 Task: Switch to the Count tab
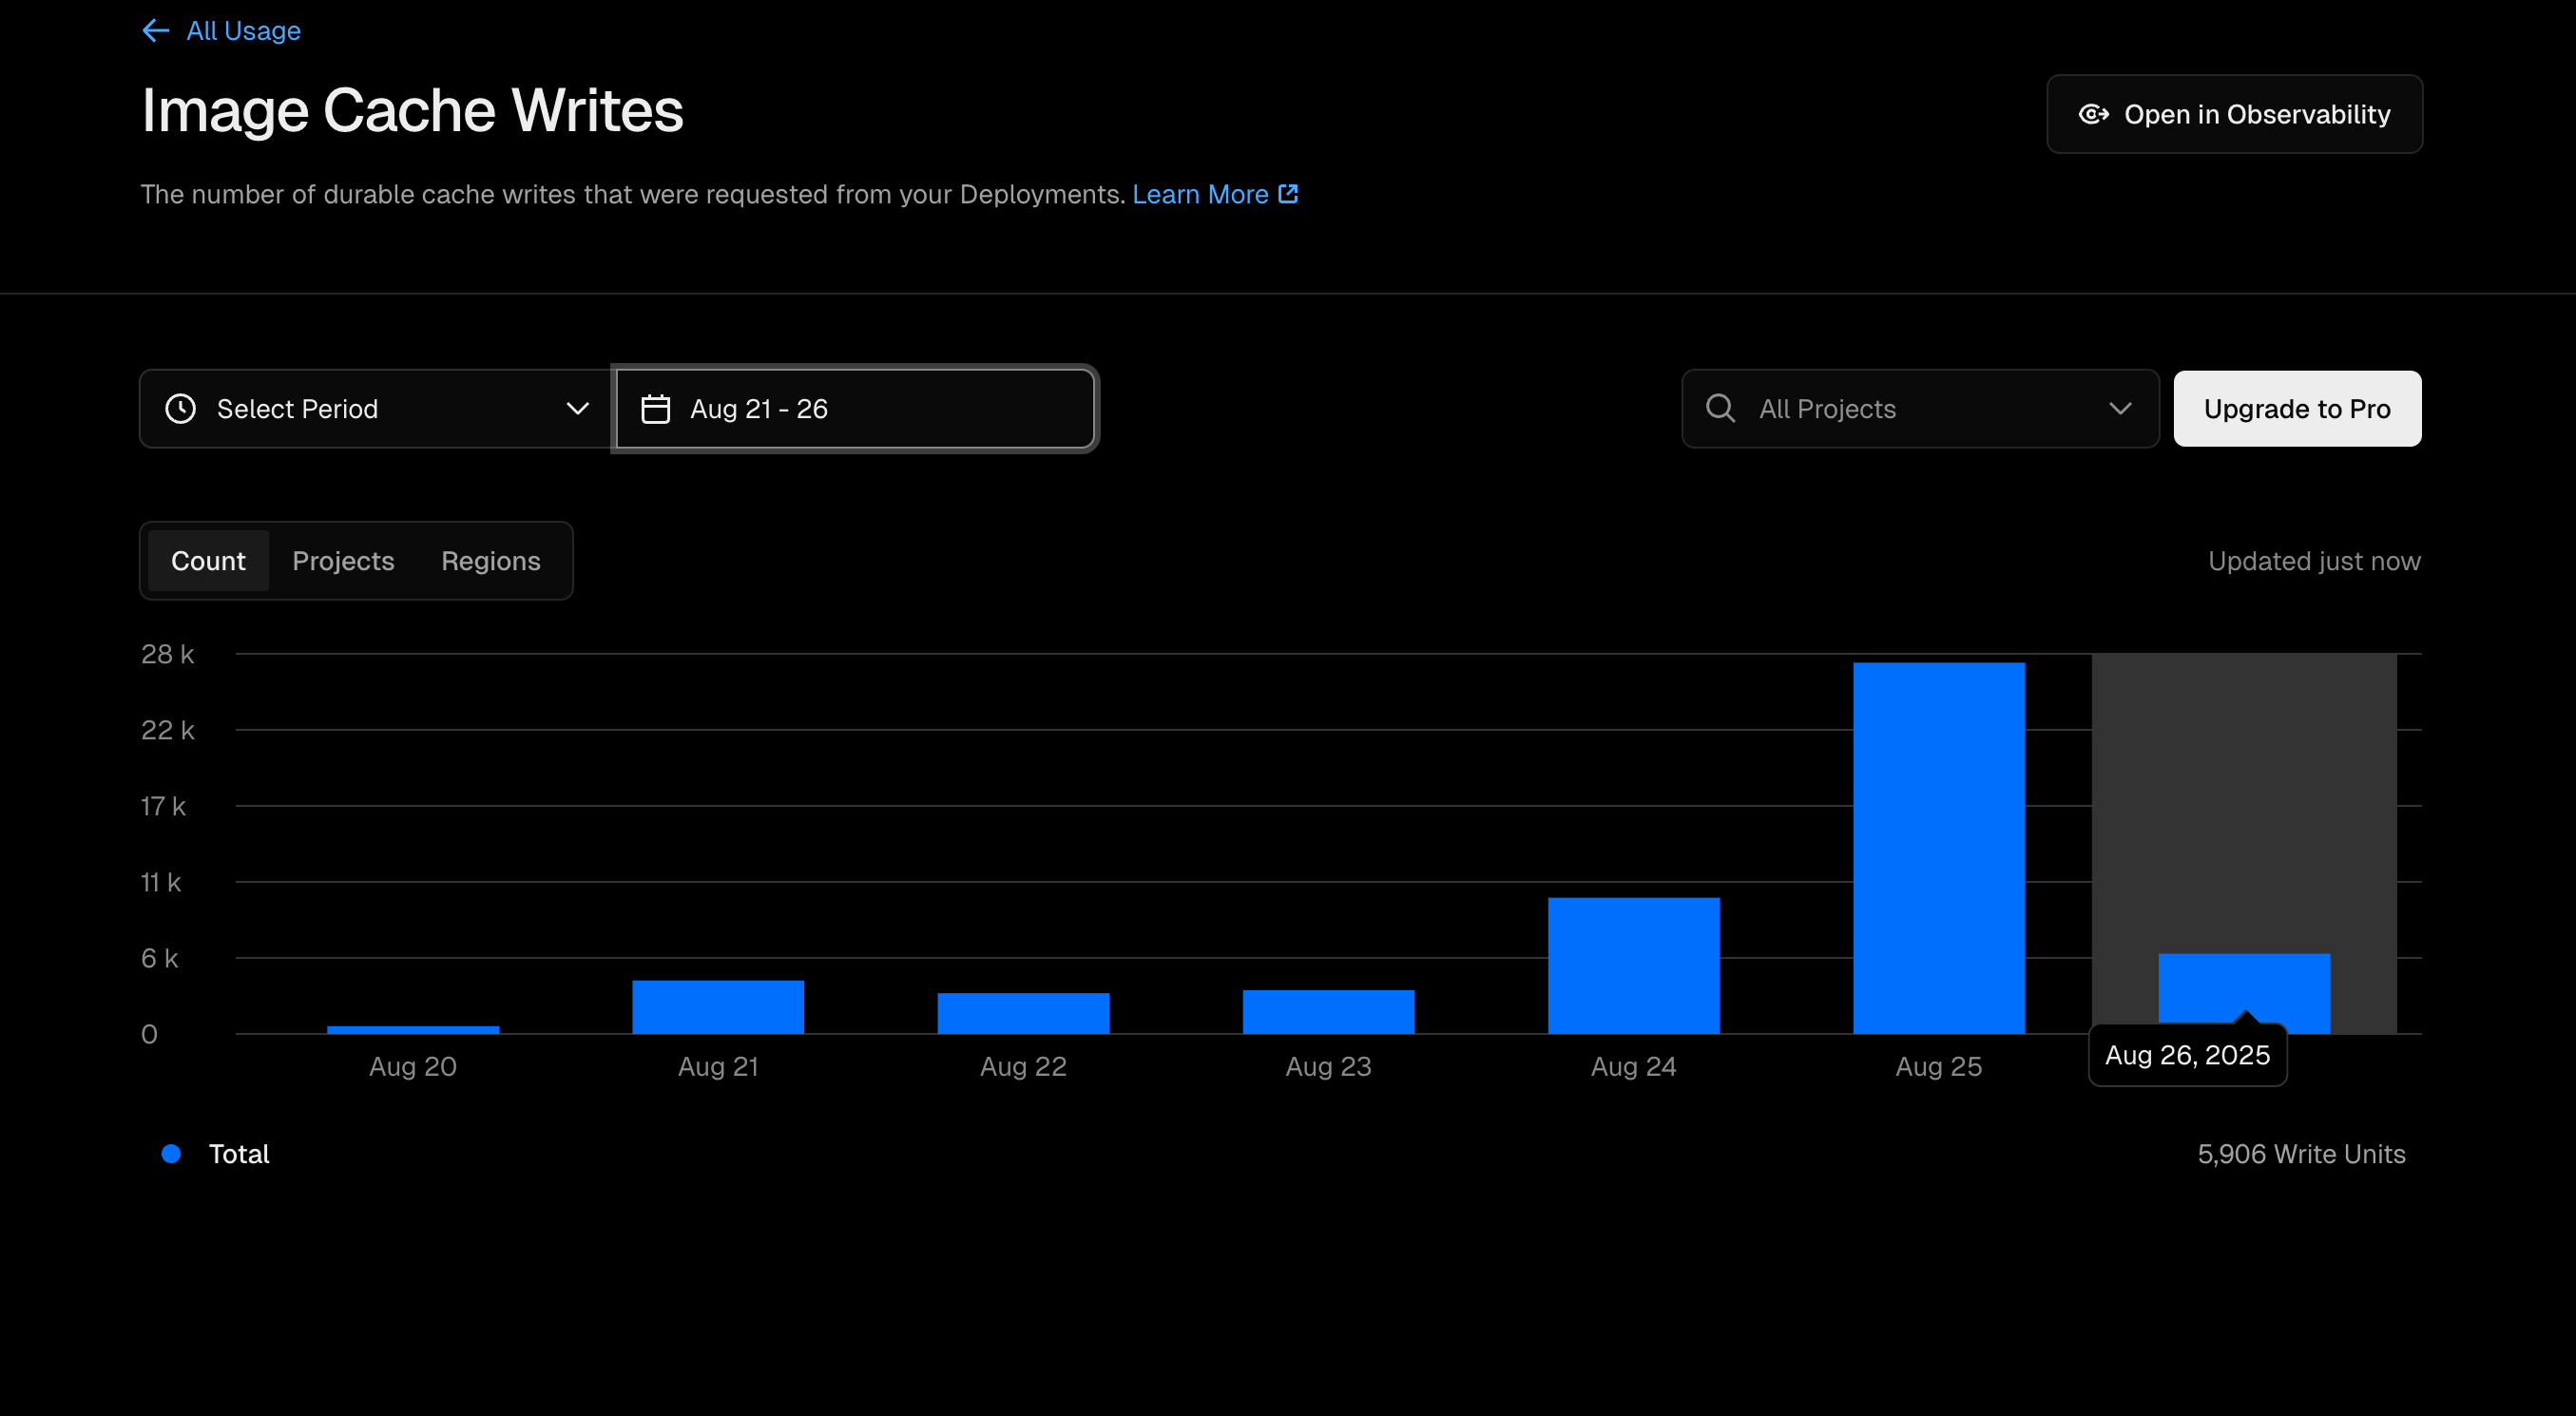pyautogui.click(x=208, y=561)
